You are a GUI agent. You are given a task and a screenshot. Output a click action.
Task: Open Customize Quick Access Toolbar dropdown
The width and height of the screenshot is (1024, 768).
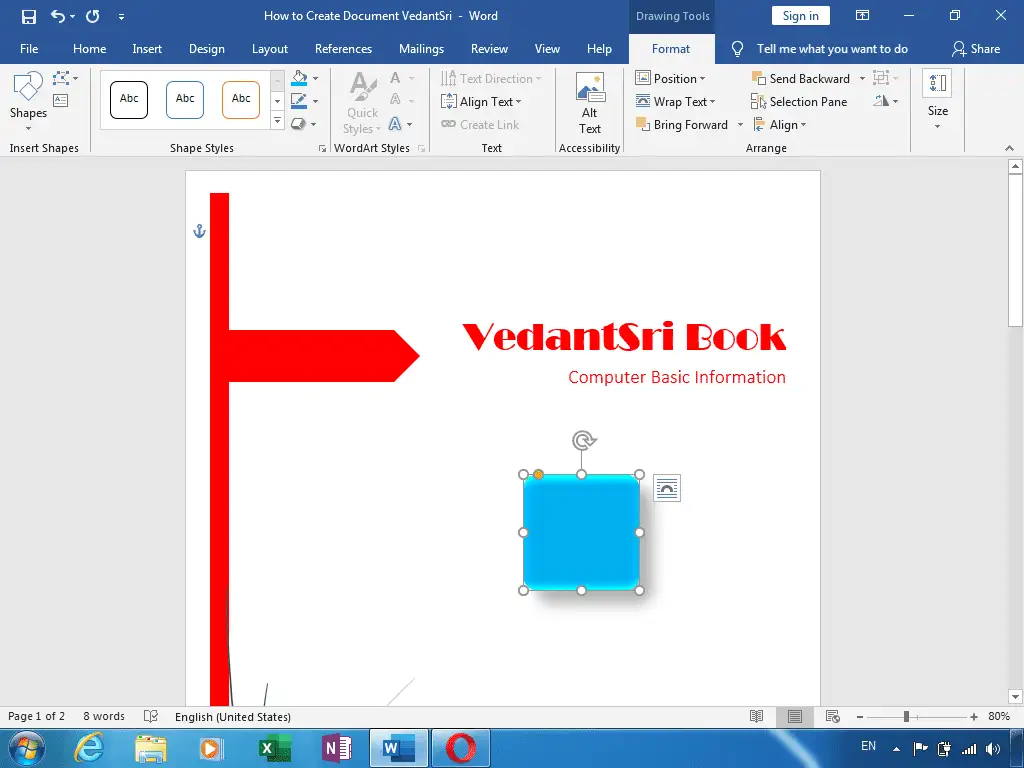(121, 17)
